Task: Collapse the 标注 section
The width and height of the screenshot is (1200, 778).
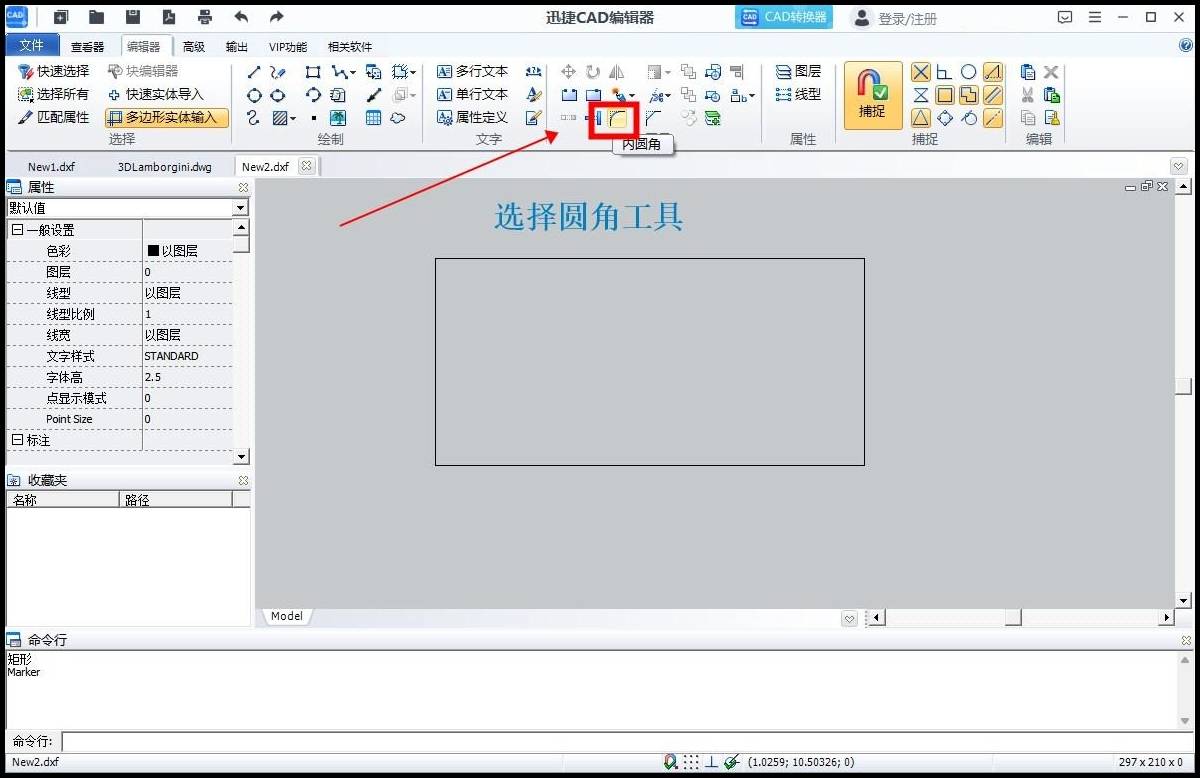Action: click(x=16, y=440)
